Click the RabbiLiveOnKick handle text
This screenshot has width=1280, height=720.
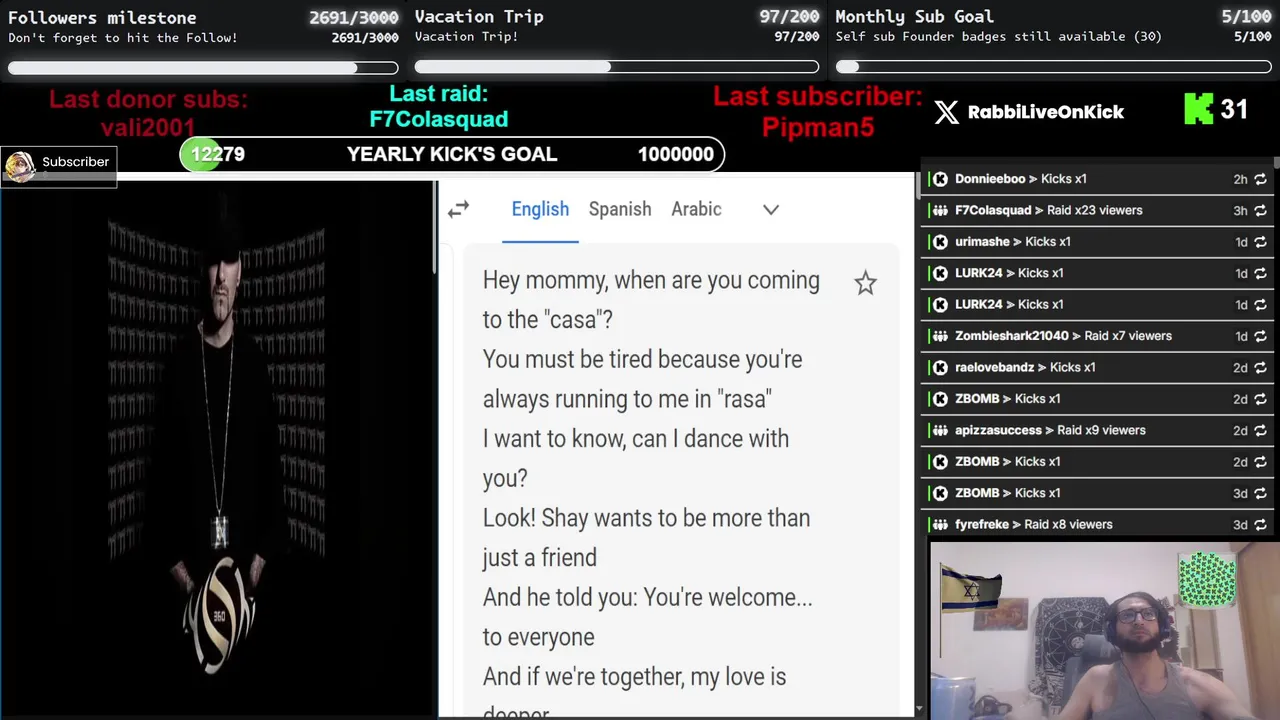[1046, 112]
